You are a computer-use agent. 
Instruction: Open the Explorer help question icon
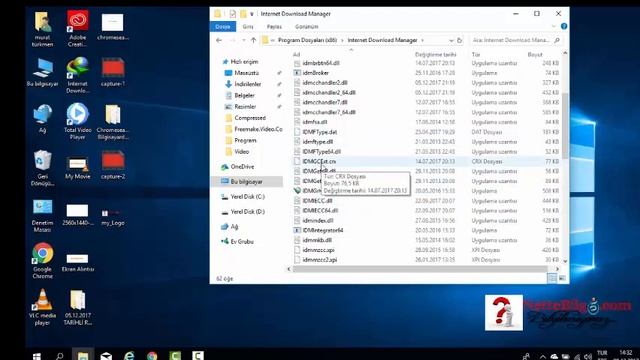[564, 26]
